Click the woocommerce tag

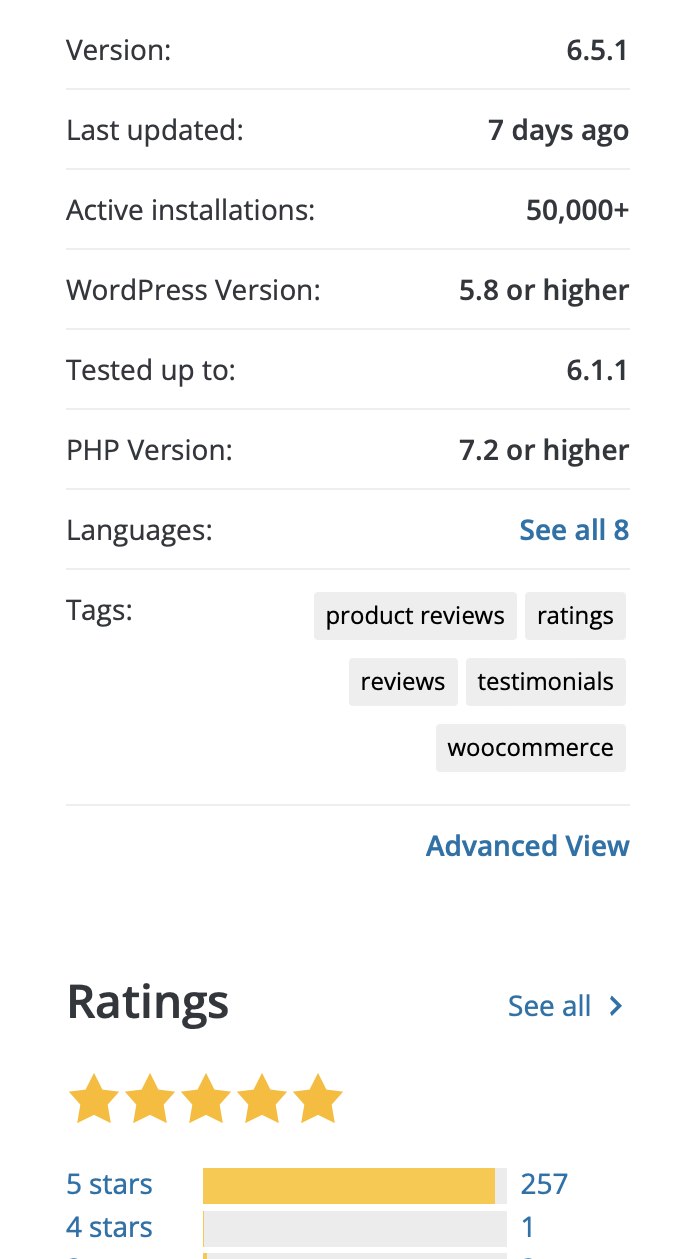point(530,748)
